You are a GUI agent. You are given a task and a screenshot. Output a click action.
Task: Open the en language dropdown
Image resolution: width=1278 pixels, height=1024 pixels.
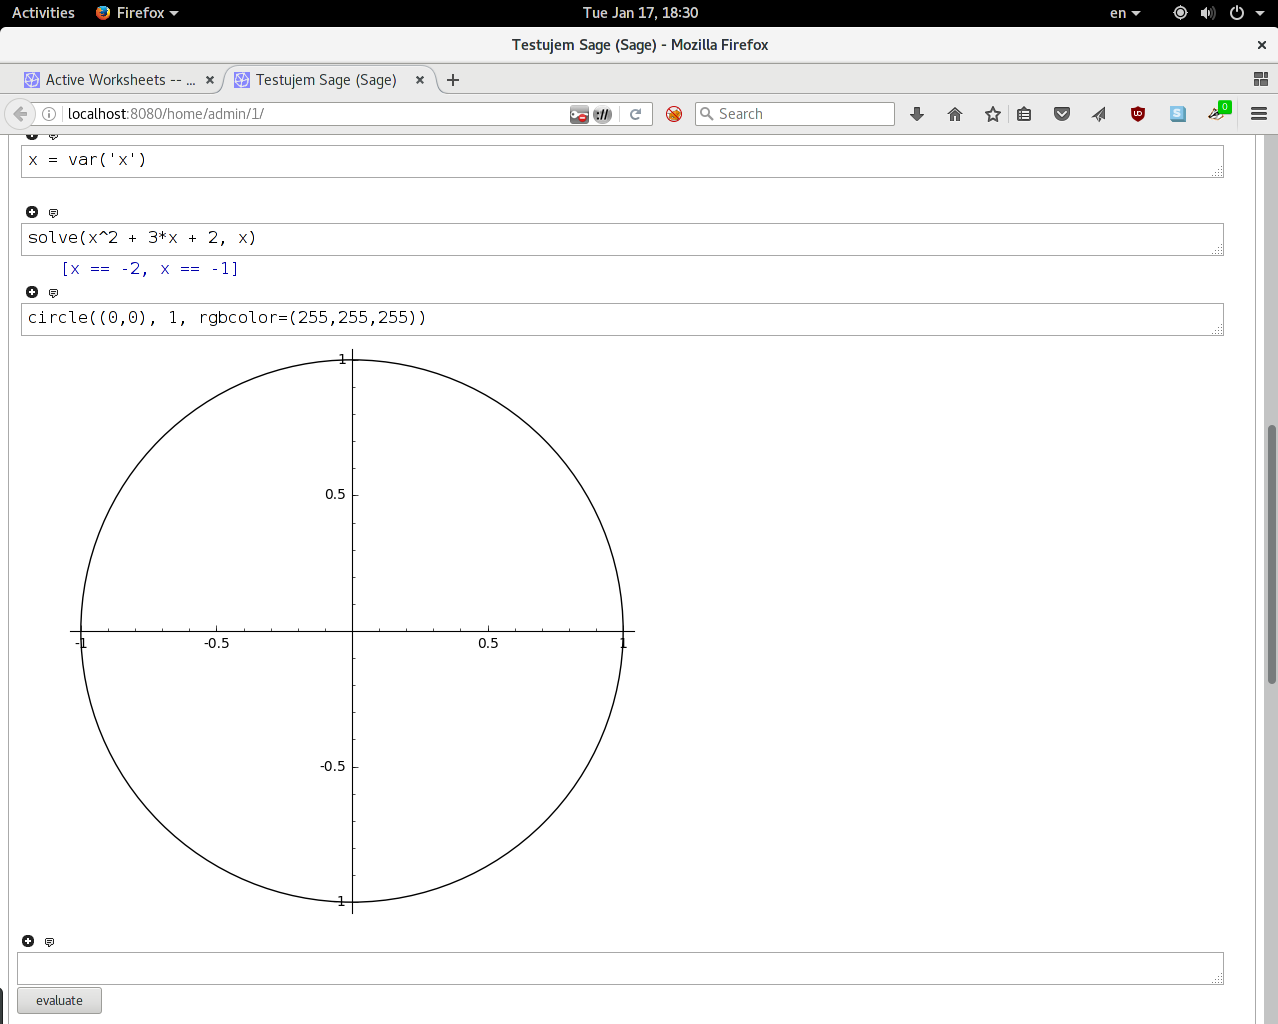(x=1125, y=13)
